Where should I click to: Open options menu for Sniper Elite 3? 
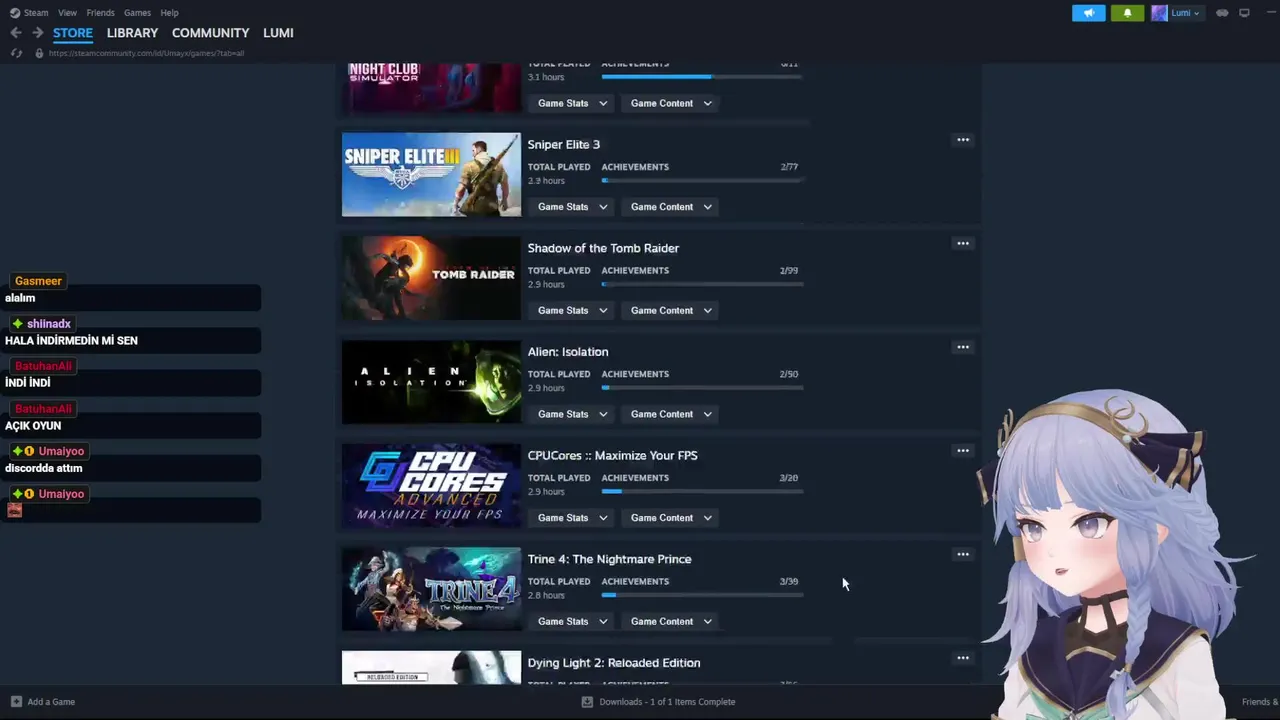pos(963,140)
